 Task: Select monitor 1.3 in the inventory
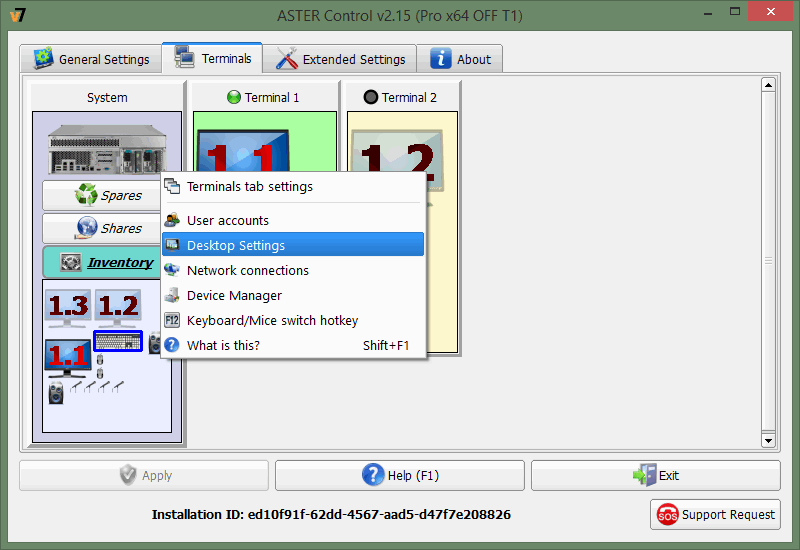68,309
